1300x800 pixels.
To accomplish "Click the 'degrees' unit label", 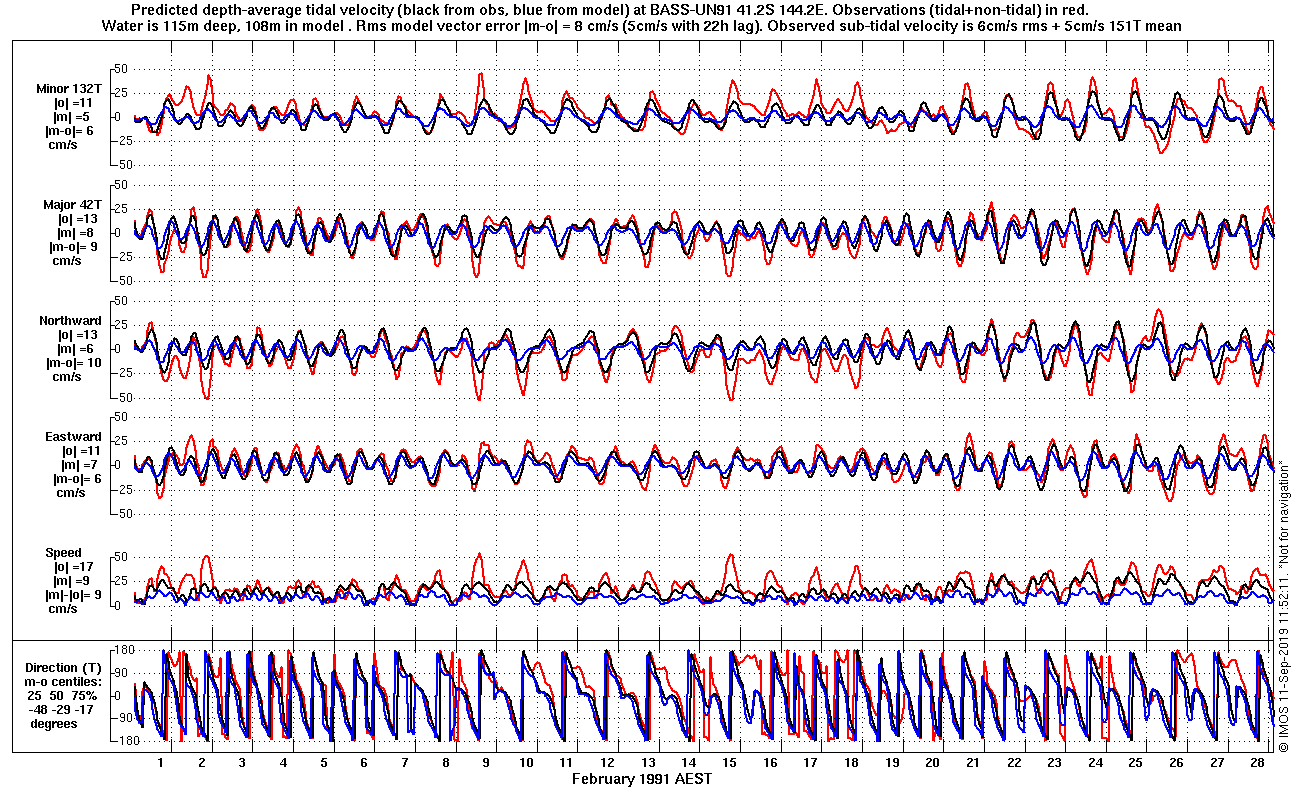I will [x=54, y=723].
